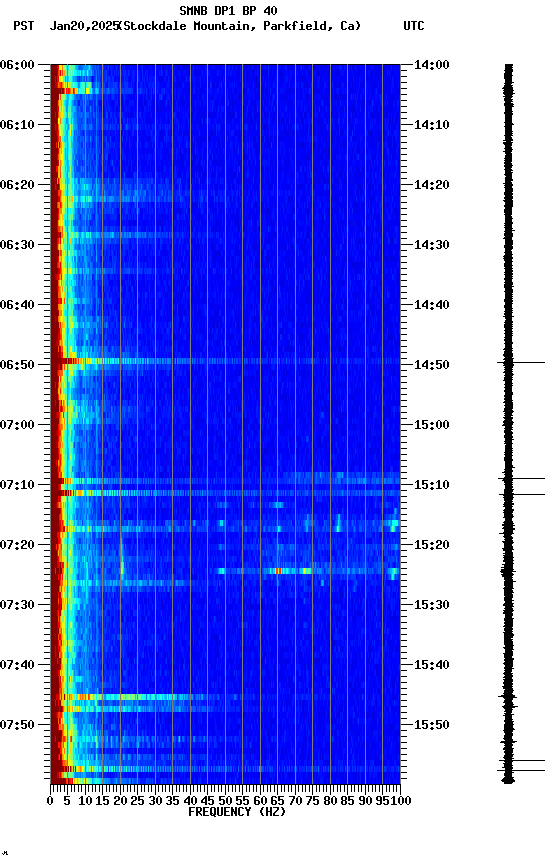Click the 'Stockdale Mountain, Parkfield, Ca' location text
Image resolution: width=552 pixels, height=864 pixels.
click(239, 26)
